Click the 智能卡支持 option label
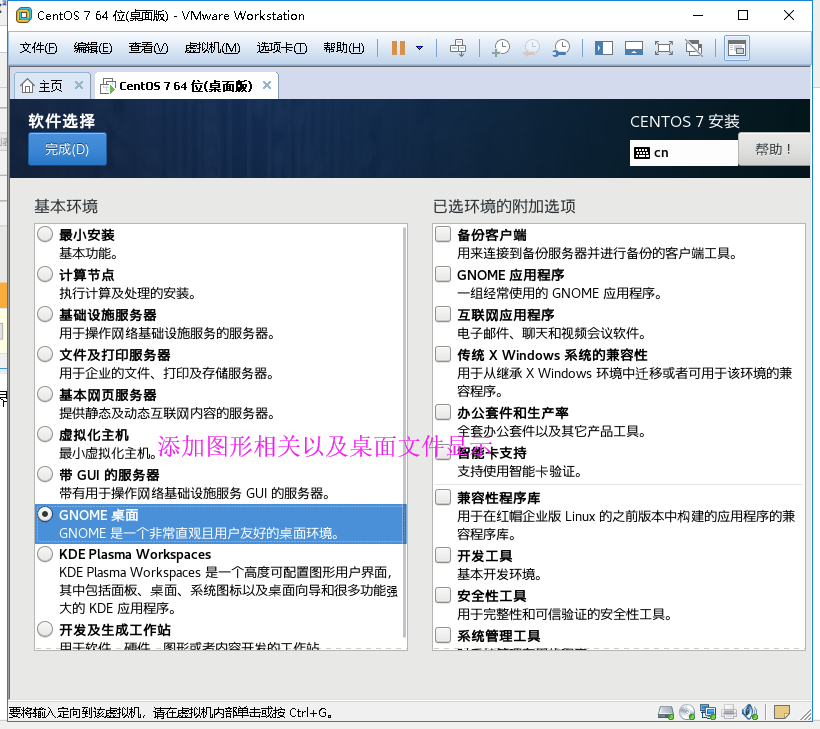This screenshot has height=729, width=820. tap(492, 453)
